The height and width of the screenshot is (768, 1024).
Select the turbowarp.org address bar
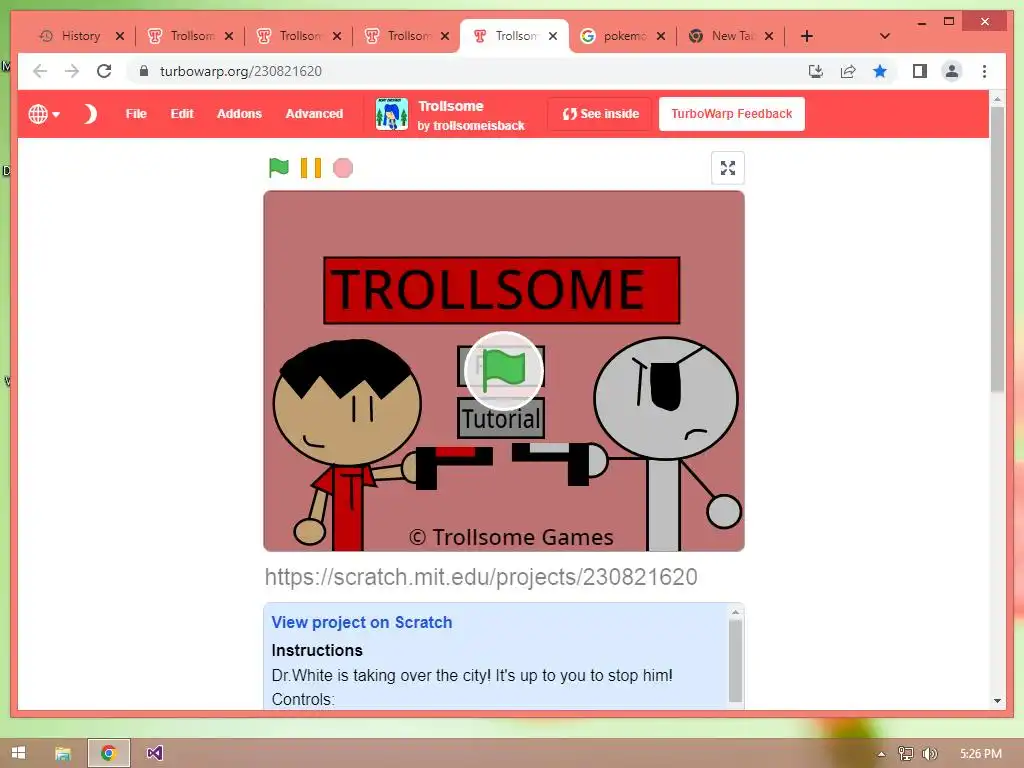[241, 71]
